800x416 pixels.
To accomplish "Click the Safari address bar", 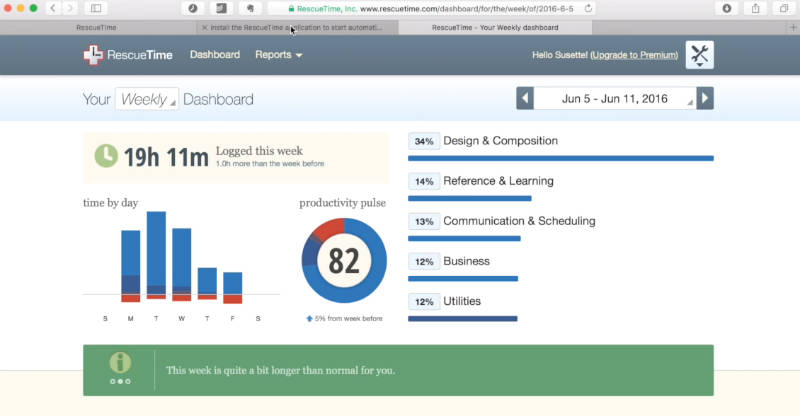I will point(432,9).
